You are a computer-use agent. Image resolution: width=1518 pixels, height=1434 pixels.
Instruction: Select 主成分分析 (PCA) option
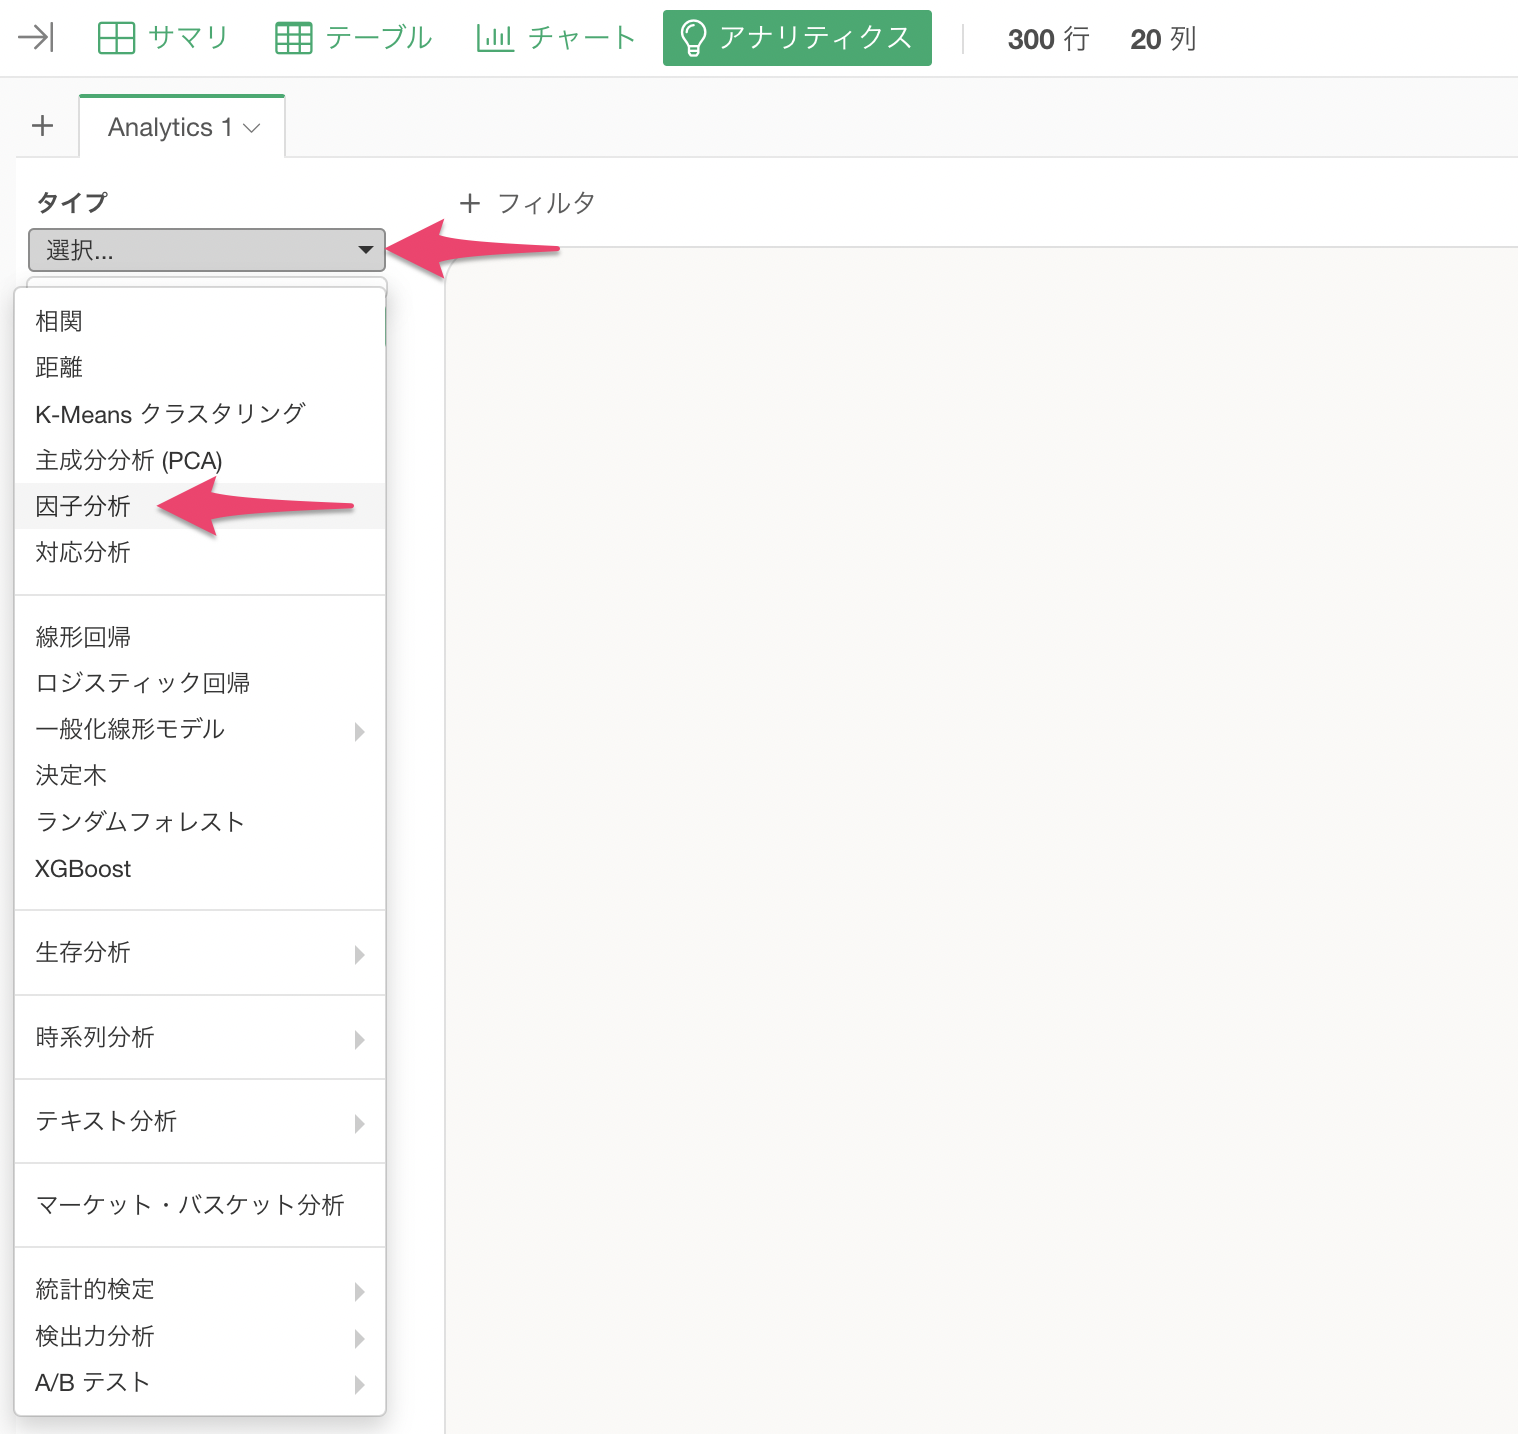pyautogui.click(x=200, y=460)
